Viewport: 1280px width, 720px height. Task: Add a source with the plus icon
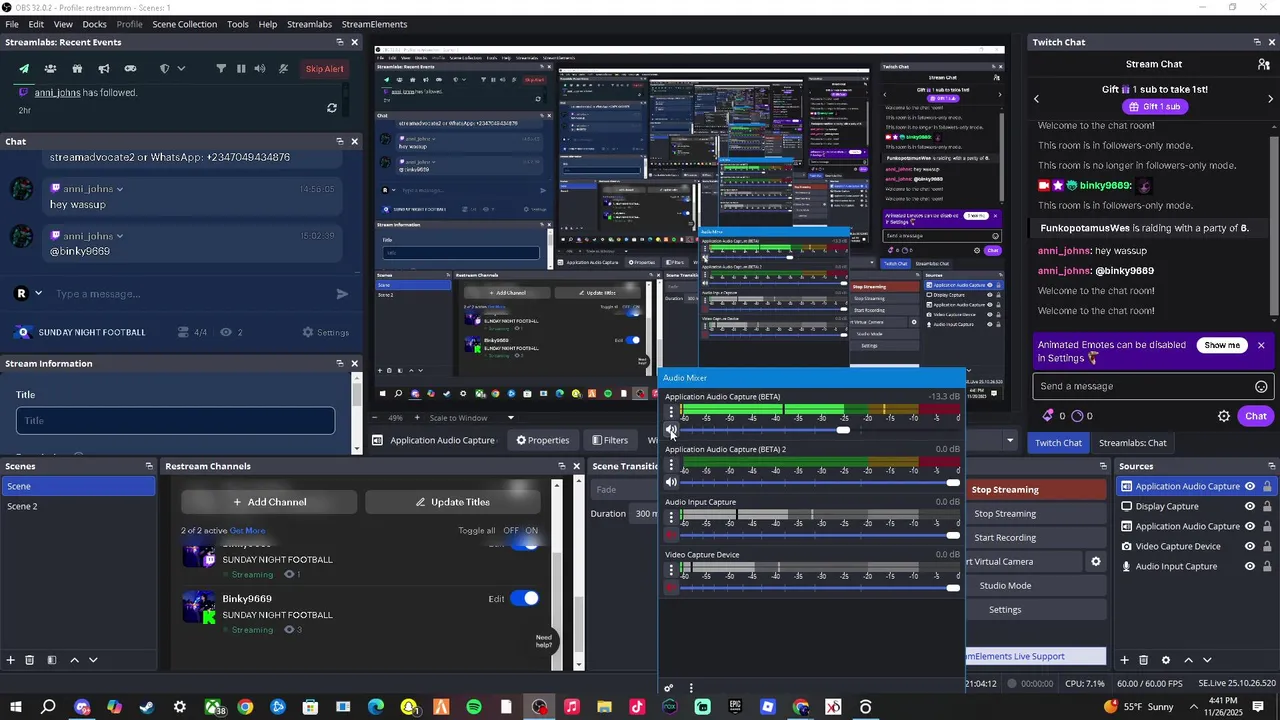pyautogui.click(x=1124, y=660)
